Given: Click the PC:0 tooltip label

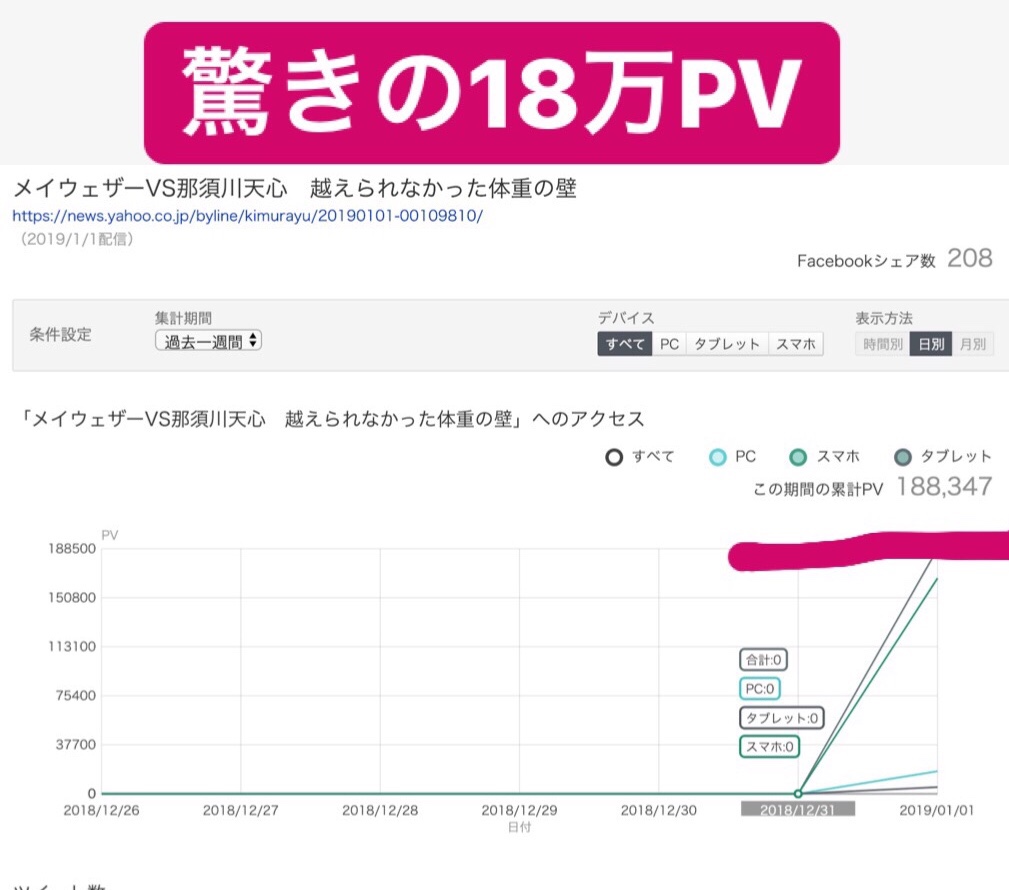Looking at the screenshot, I should click(x=760, y=689).
